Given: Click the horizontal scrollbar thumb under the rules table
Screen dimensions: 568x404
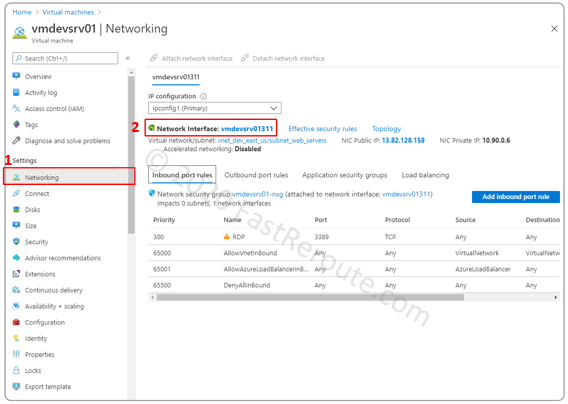Looking at the screenshot, I should [x=310, y=297].
